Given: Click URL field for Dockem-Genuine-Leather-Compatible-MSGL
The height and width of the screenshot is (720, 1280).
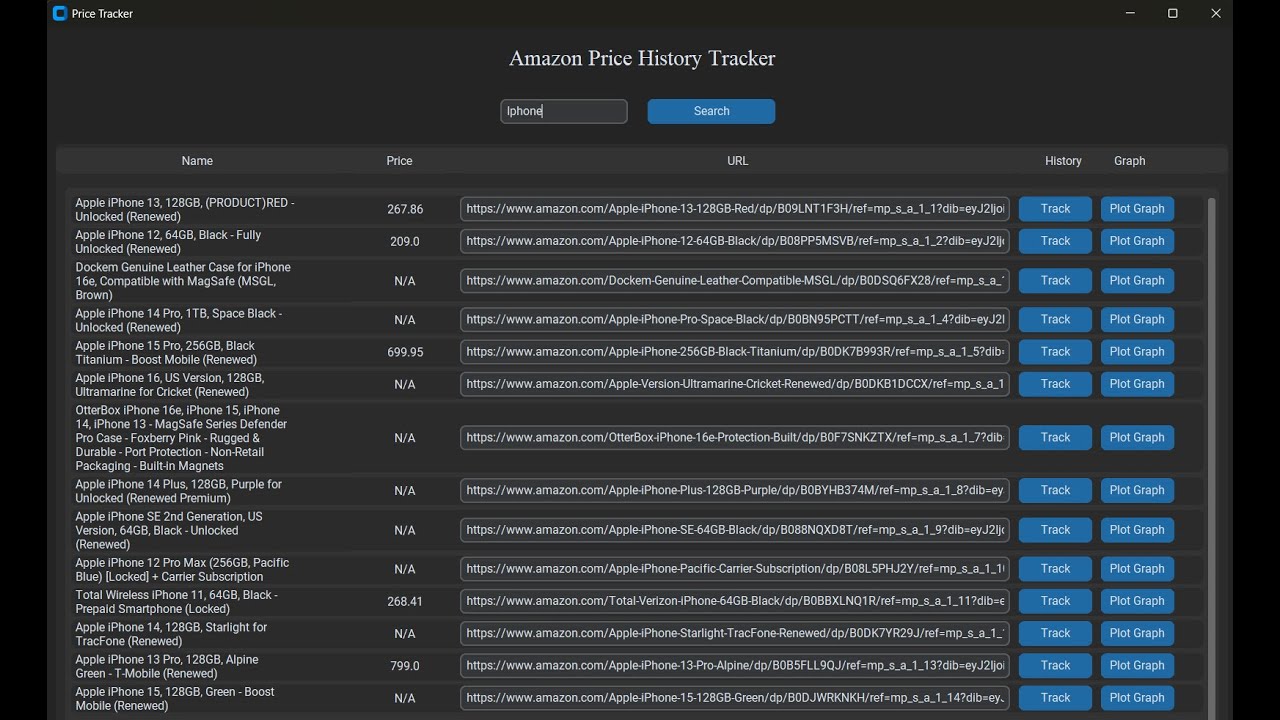Looking at the screenshot, I should click(734, 281).
